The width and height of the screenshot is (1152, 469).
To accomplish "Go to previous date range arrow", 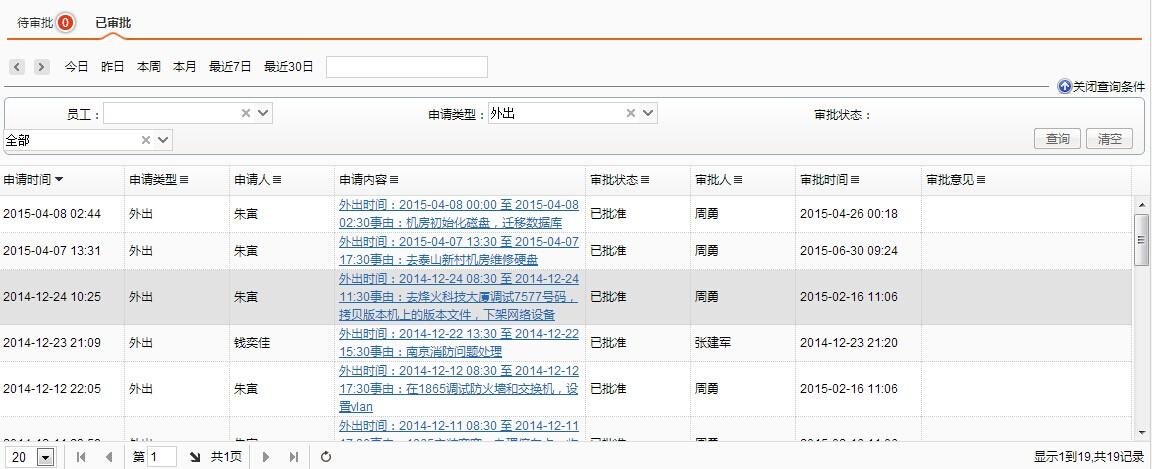I will (x=17, y=67).
